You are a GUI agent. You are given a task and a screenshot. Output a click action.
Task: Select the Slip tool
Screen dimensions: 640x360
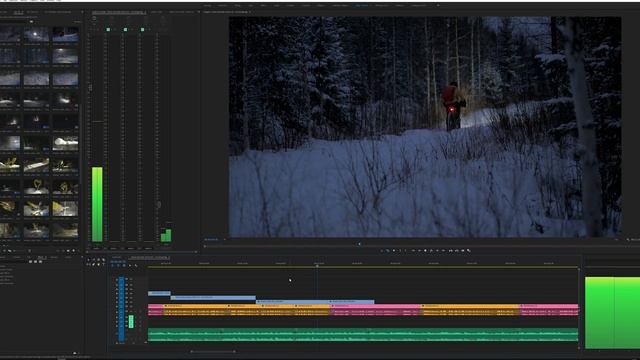[88, 264]
